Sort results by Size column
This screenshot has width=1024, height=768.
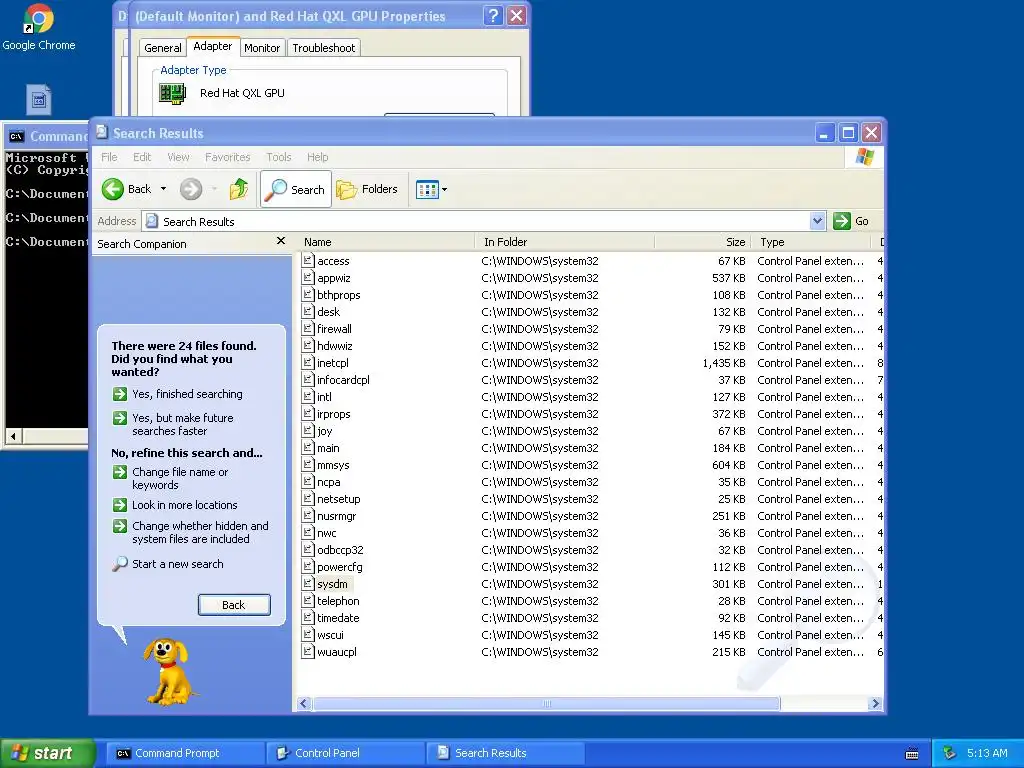pos(703,242)
